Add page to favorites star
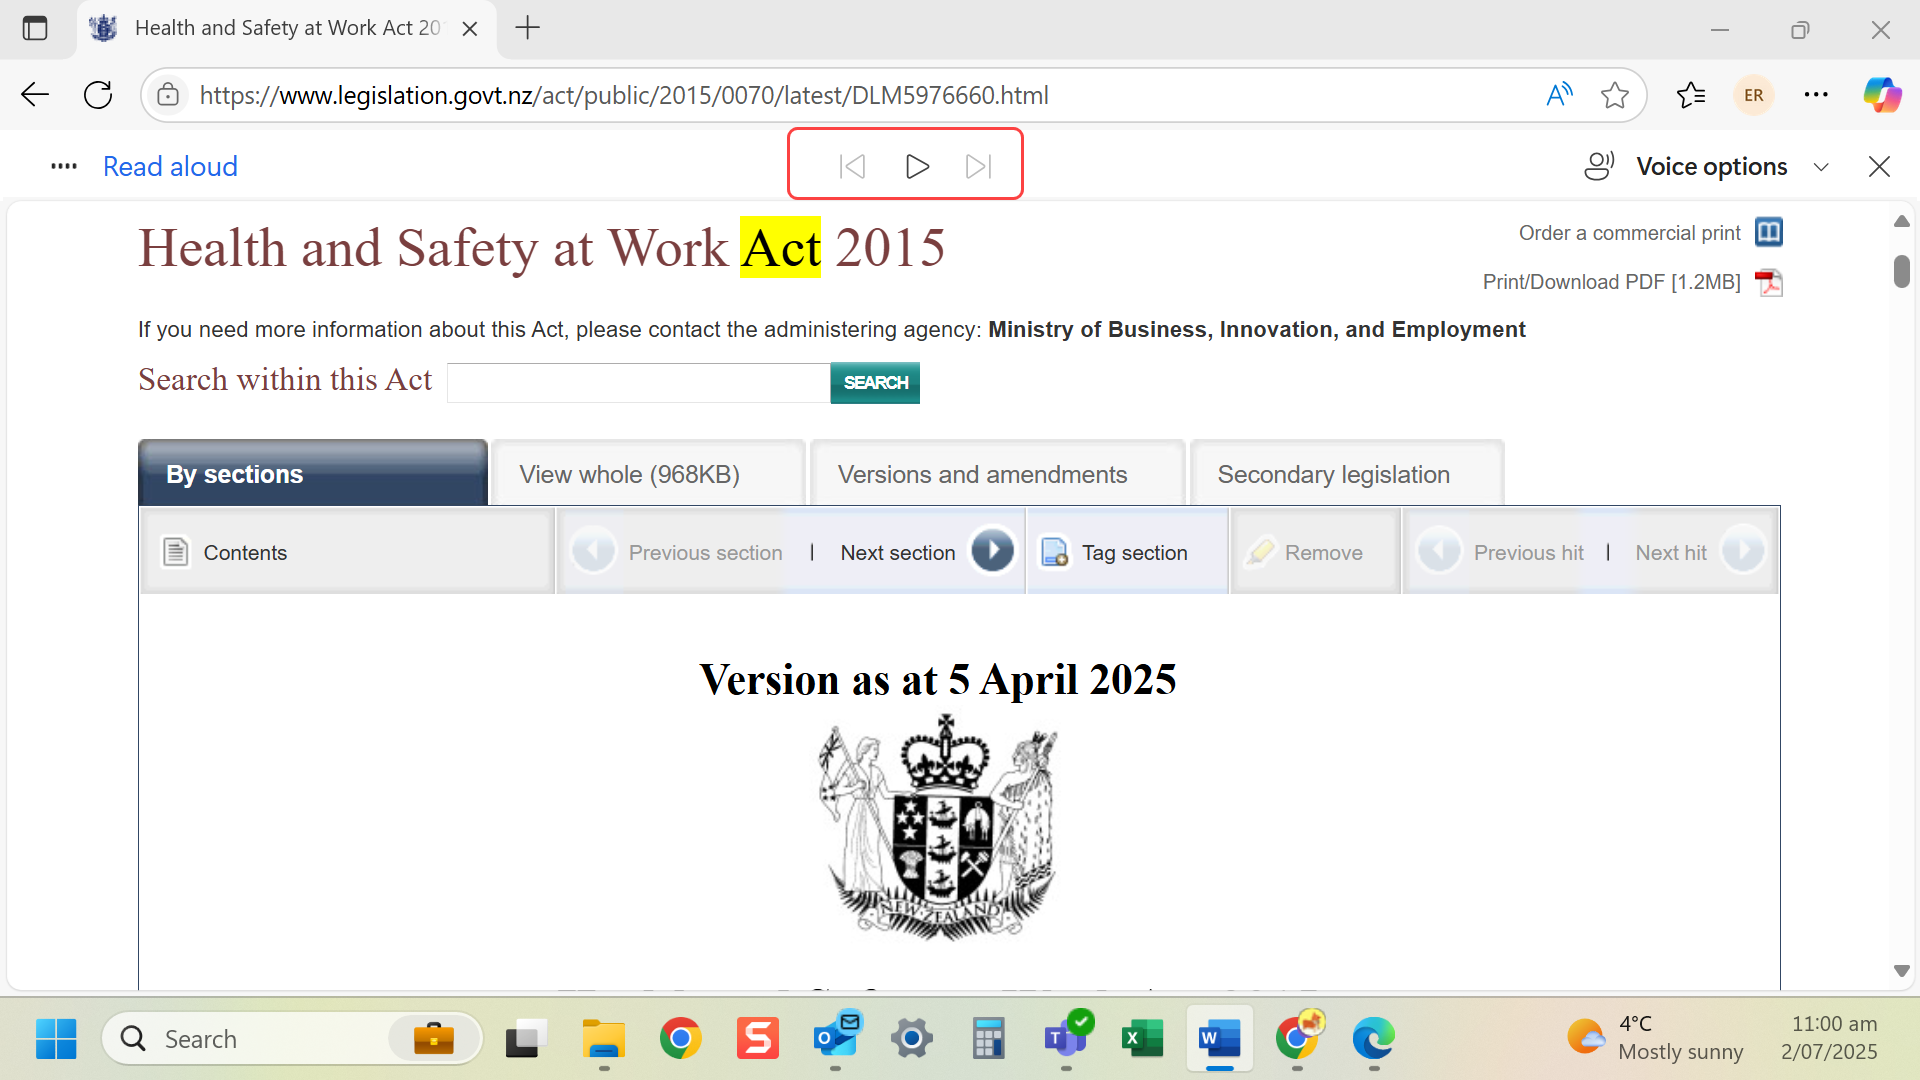The height and width of the screenshot is (1080, 1920). [x=1614, y=95]
